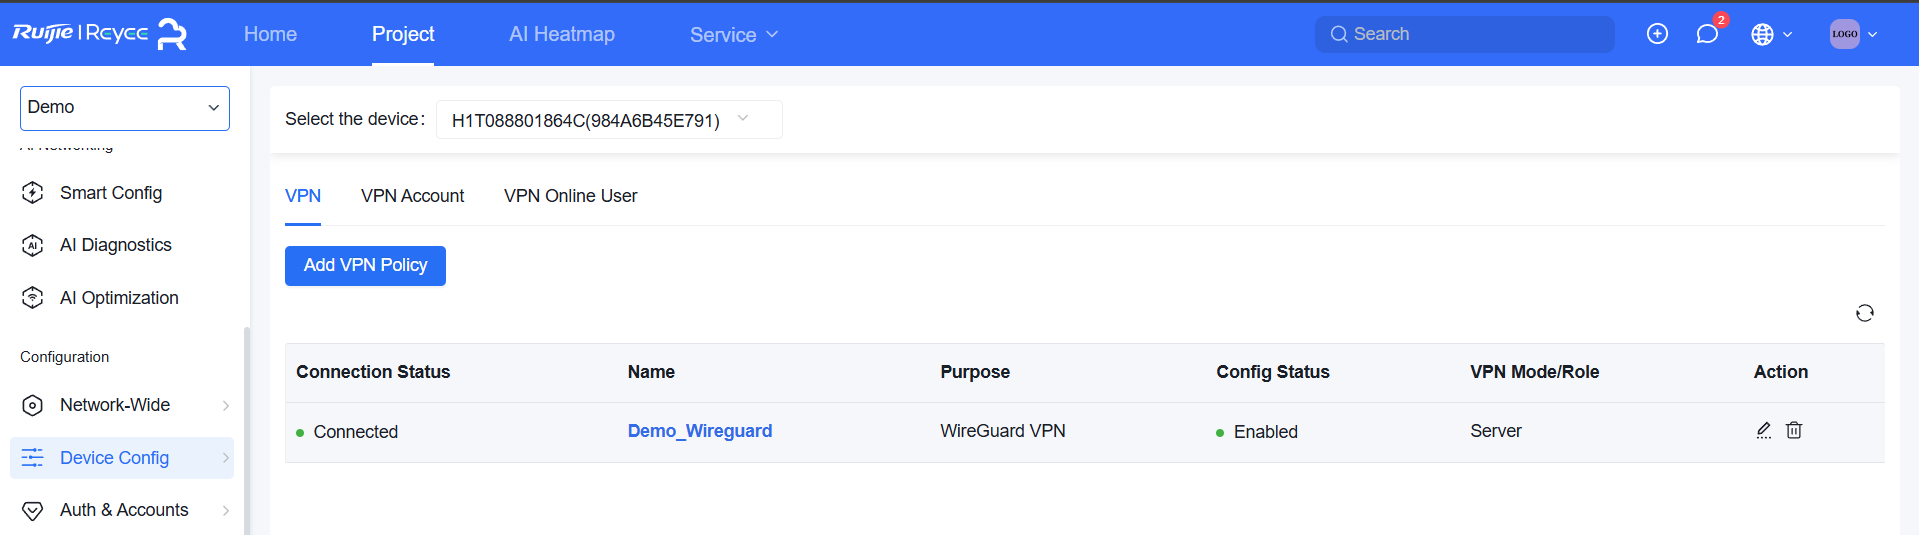Open the device selection dropdown
The image size is (1919, 535).
(x=608, y=120)
